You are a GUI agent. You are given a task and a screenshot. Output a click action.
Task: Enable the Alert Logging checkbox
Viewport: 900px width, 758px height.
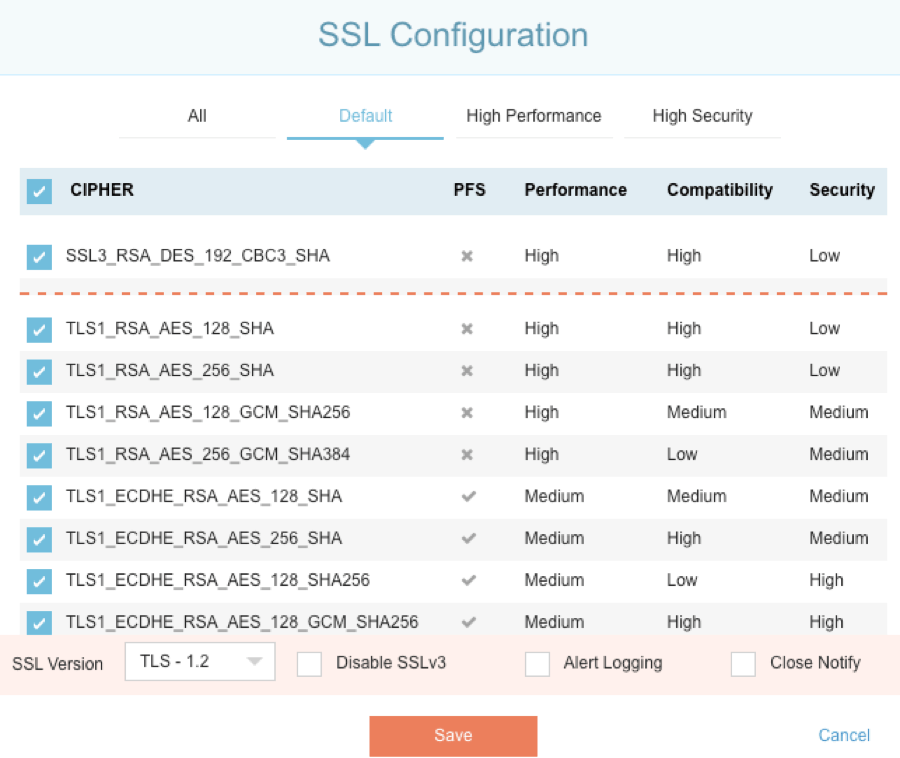538,664
